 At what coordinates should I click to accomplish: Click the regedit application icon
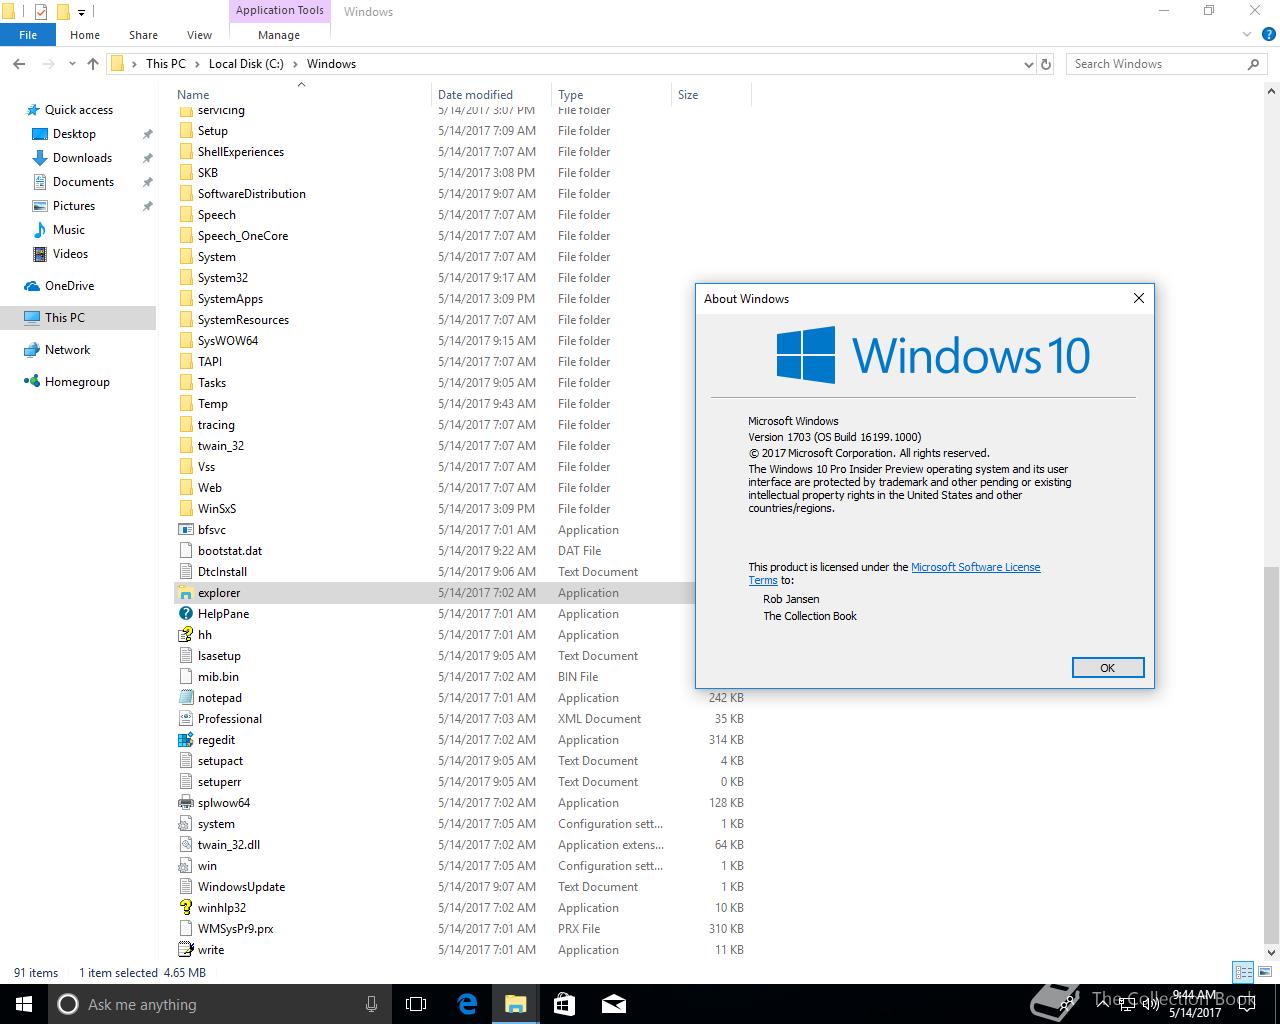tap(185, 740)
